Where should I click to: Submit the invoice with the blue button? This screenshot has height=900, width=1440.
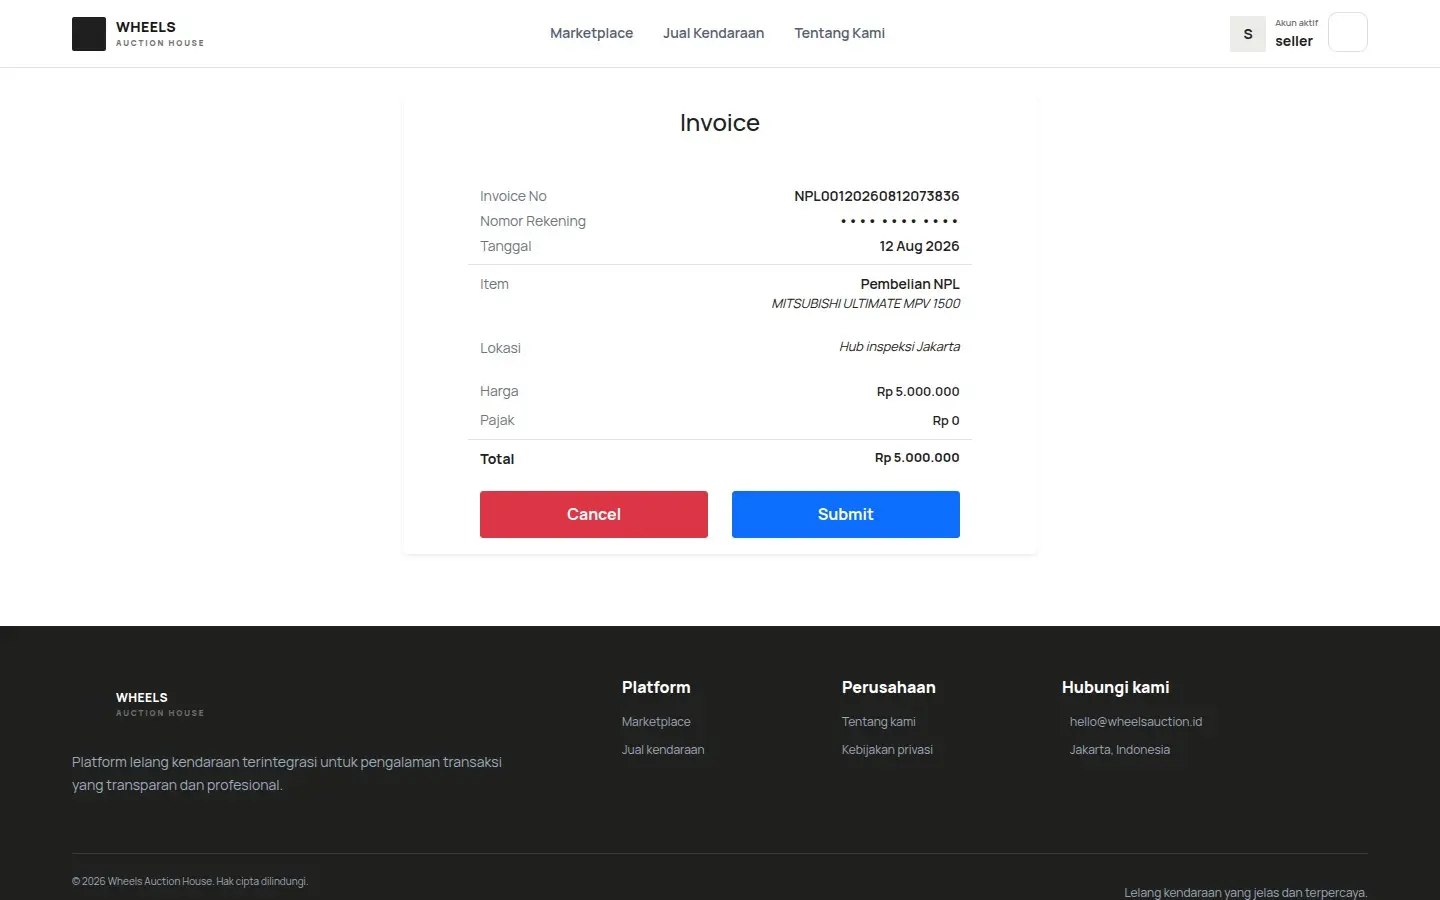pos(846,514)
